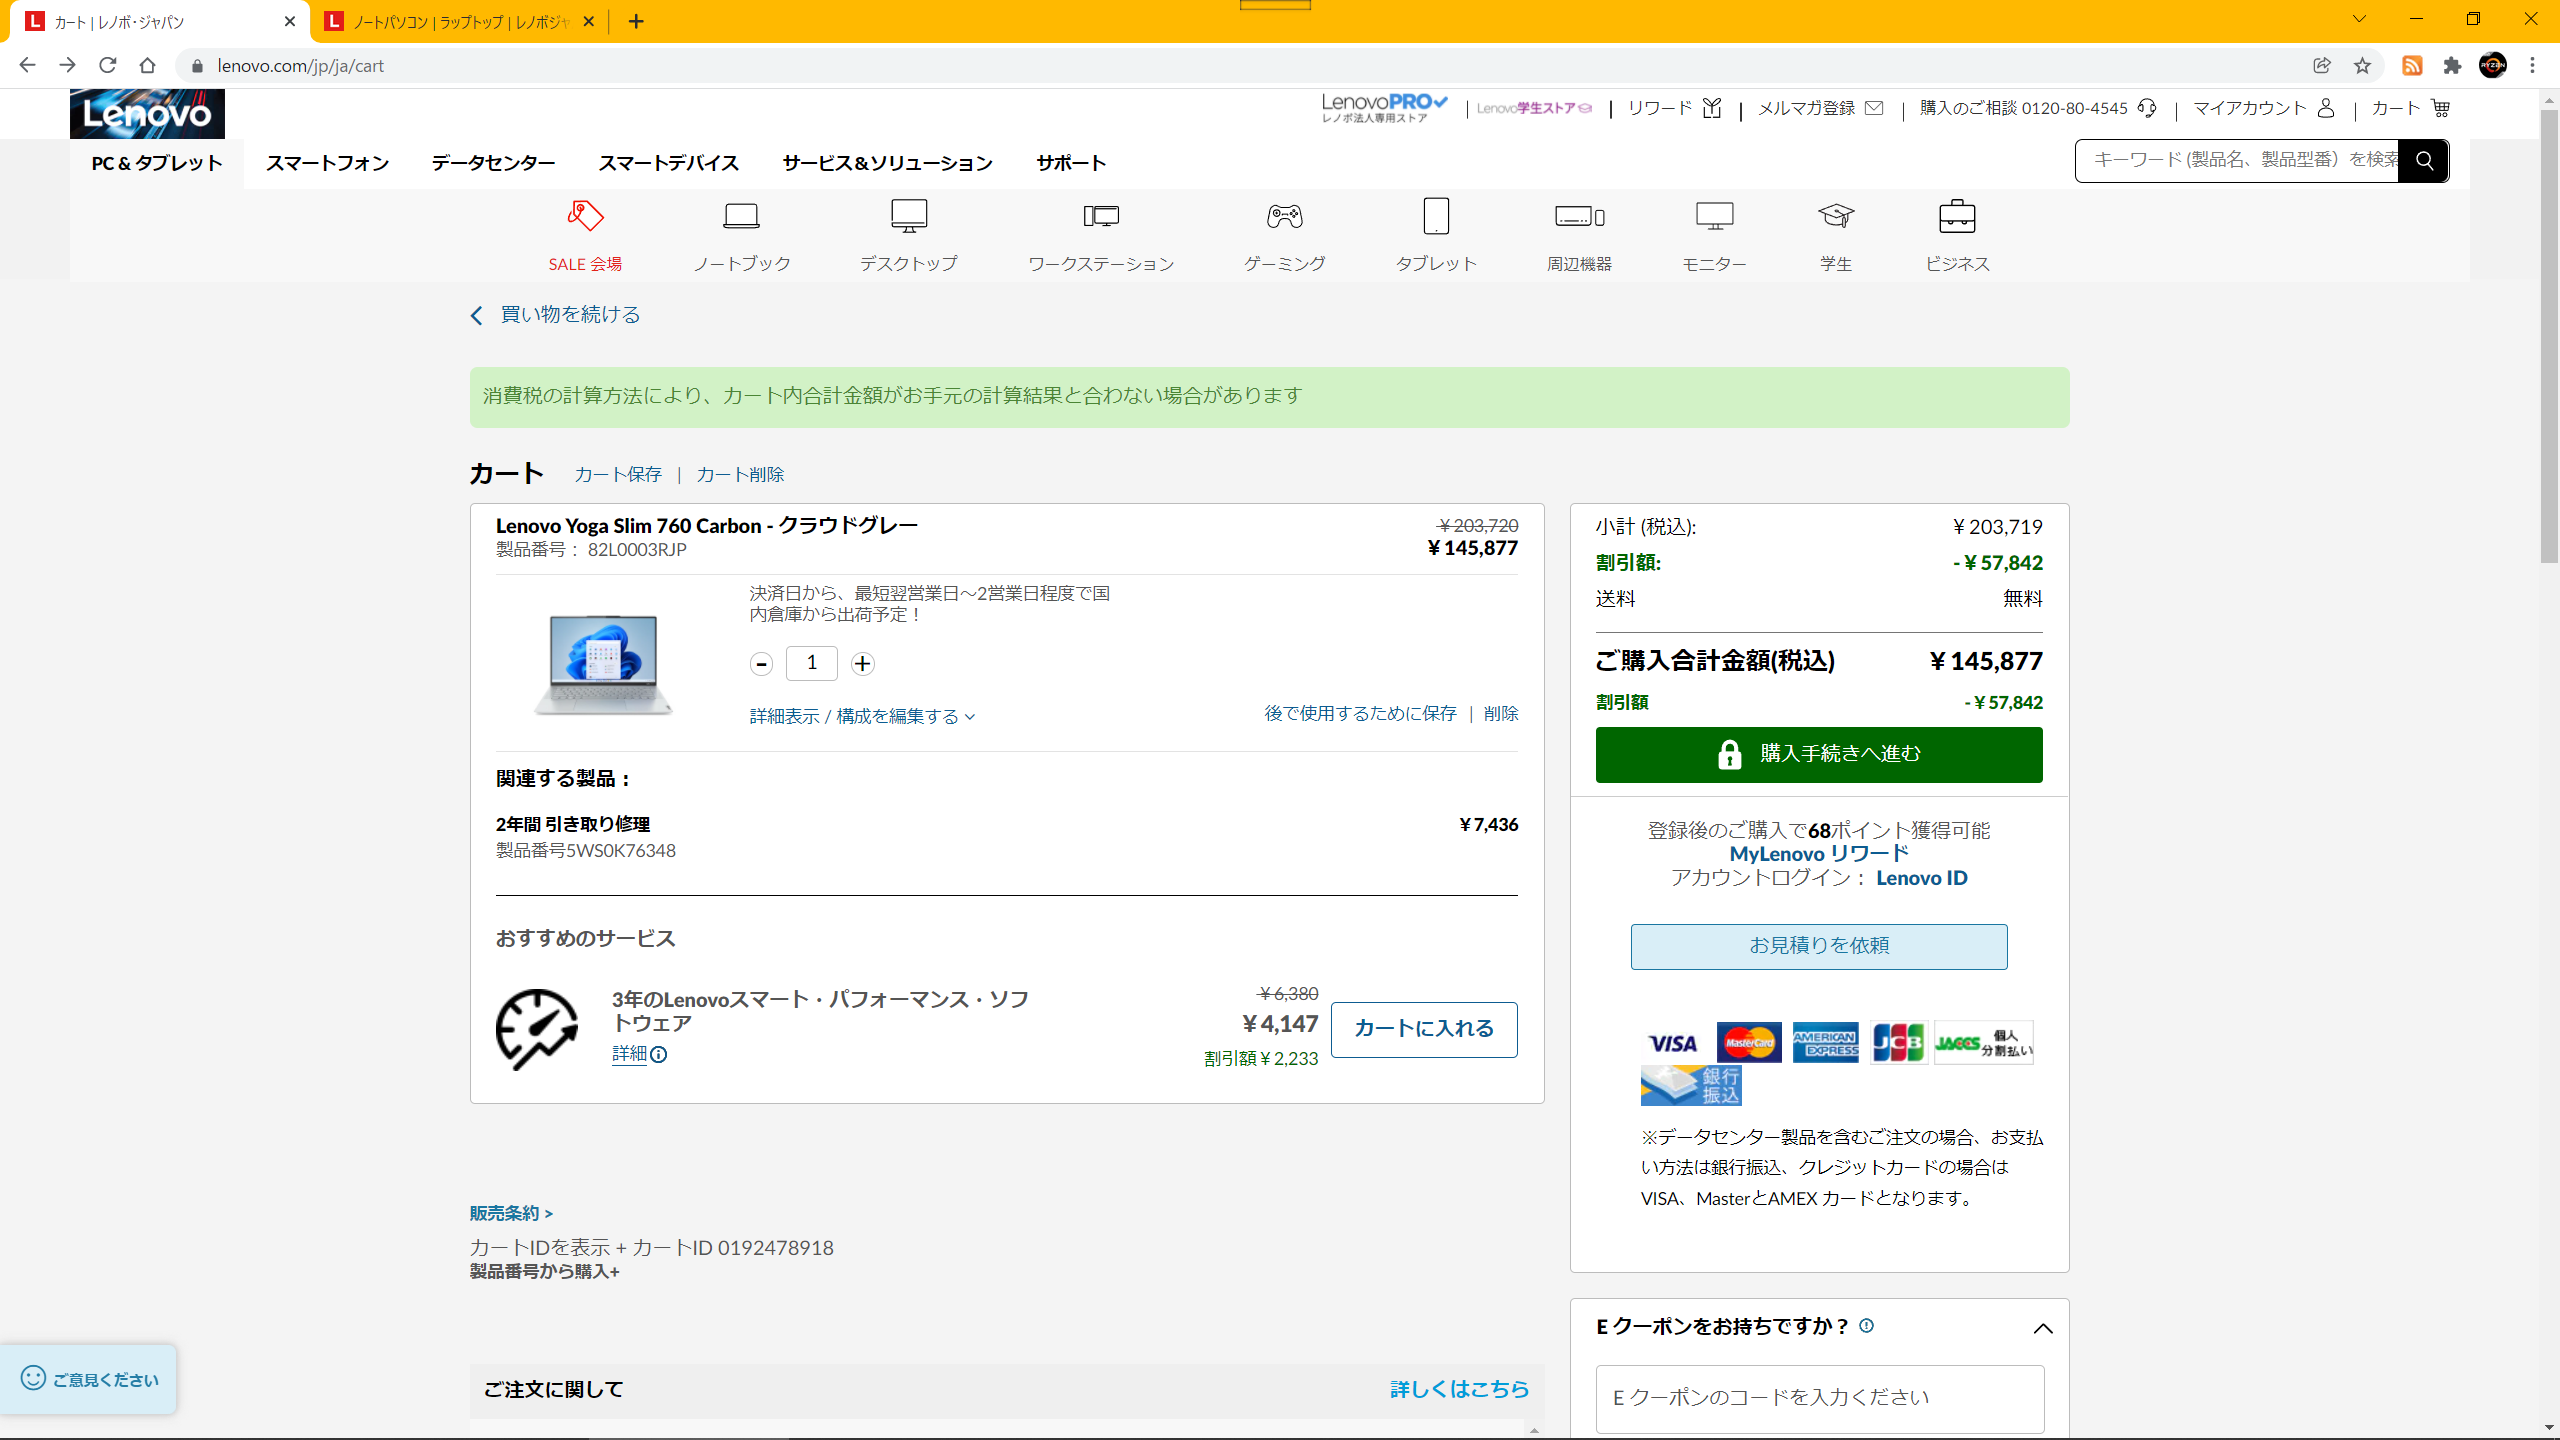
Task: Open the ビジネス briefcase icon
Action: point(1957,216)
